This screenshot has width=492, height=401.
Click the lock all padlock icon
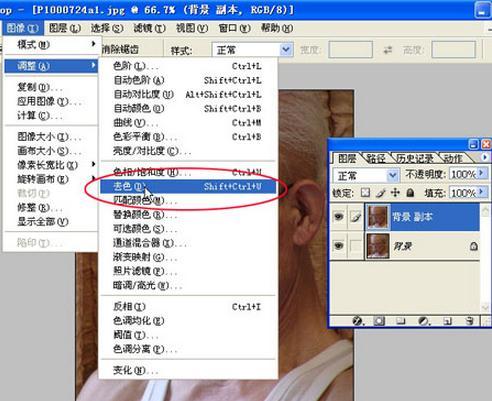(x=410, y=193)
